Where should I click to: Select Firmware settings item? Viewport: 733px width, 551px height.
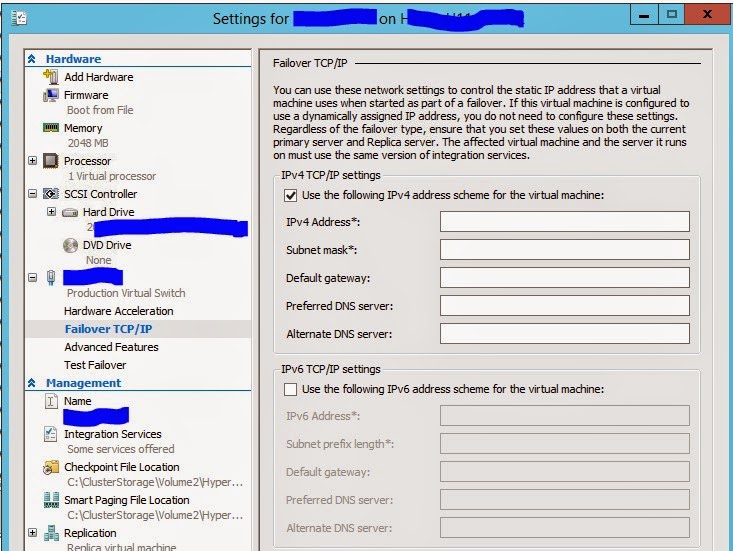pyautogui.click(x=86, y=95)
